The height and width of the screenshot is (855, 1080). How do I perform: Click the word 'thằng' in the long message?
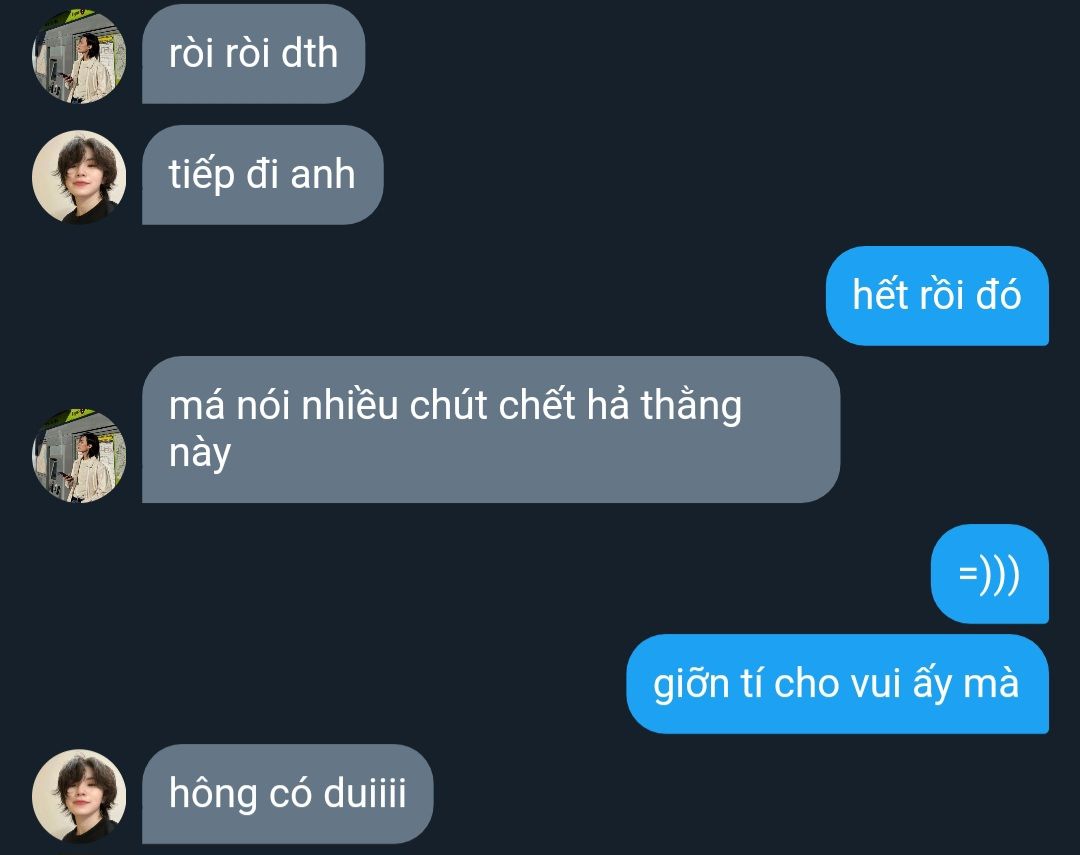point(691,404)
